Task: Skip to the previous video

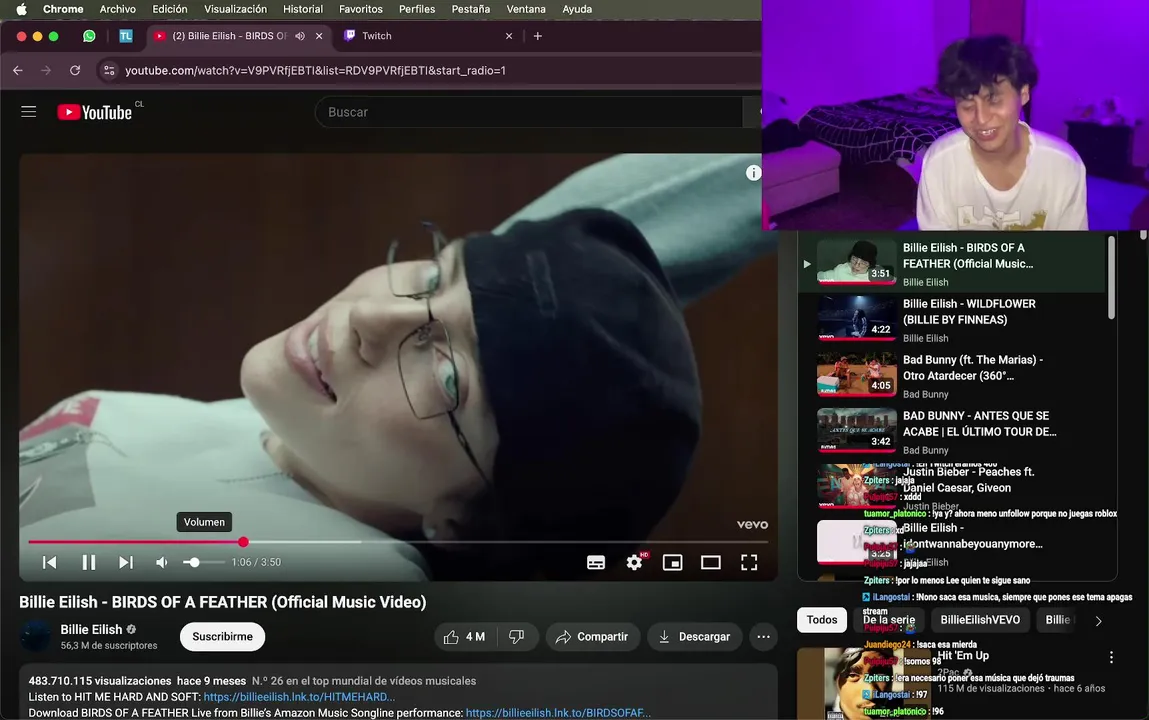Action: [50, 562]
